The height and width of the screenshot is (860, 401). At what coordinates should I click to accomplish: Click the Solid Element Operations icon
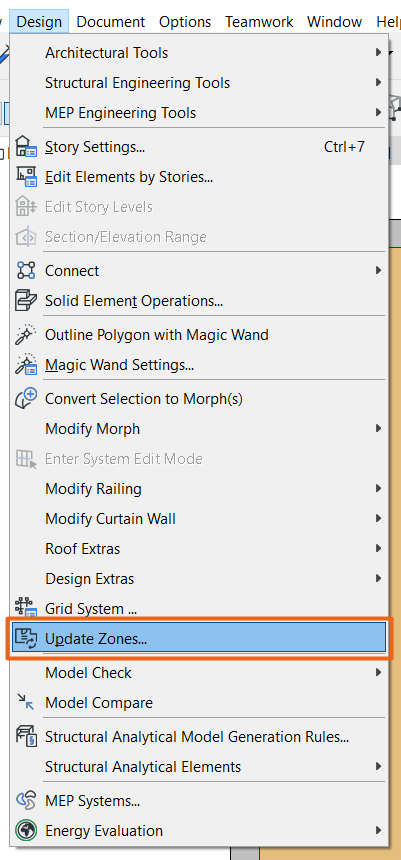(26, 301)
